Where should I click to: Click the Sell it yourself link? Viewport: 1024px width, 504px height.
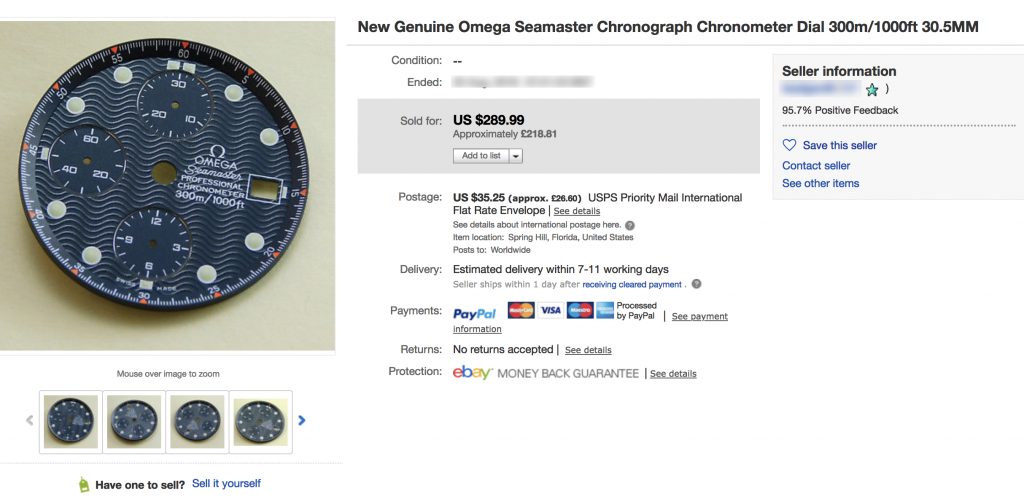(227, 484)
